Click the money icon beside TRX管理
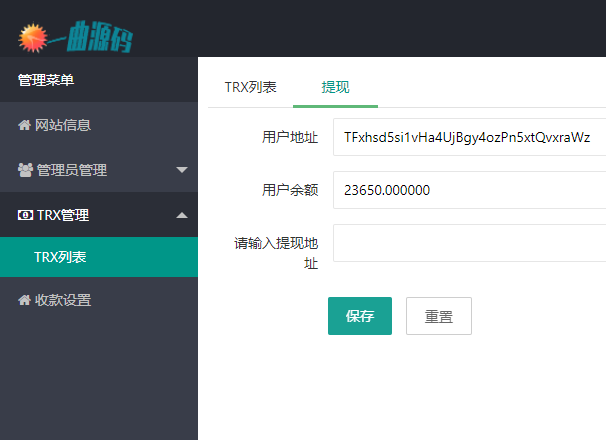The width and height of the screenshot is (606, 440). click(25, 215)
